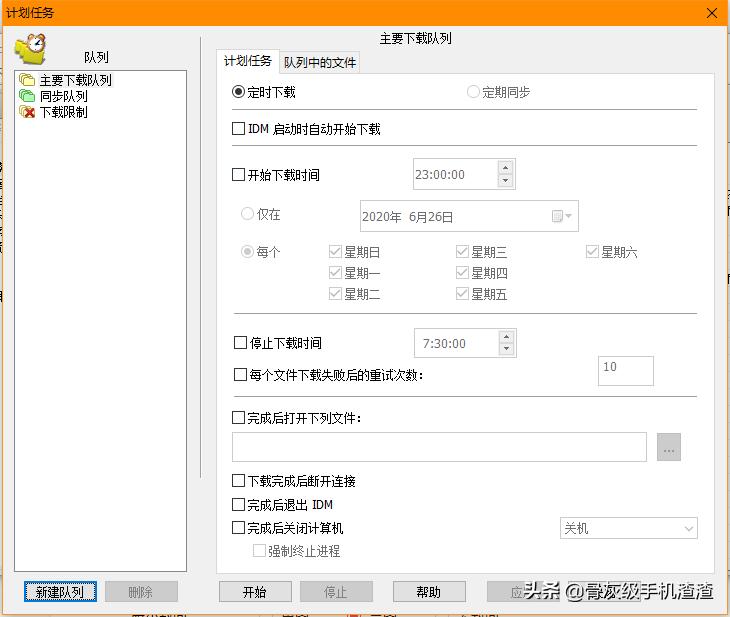Click the 停止 button
Image resolution: width=730 pixels, height=617 pixels.
tap(336, 591)
